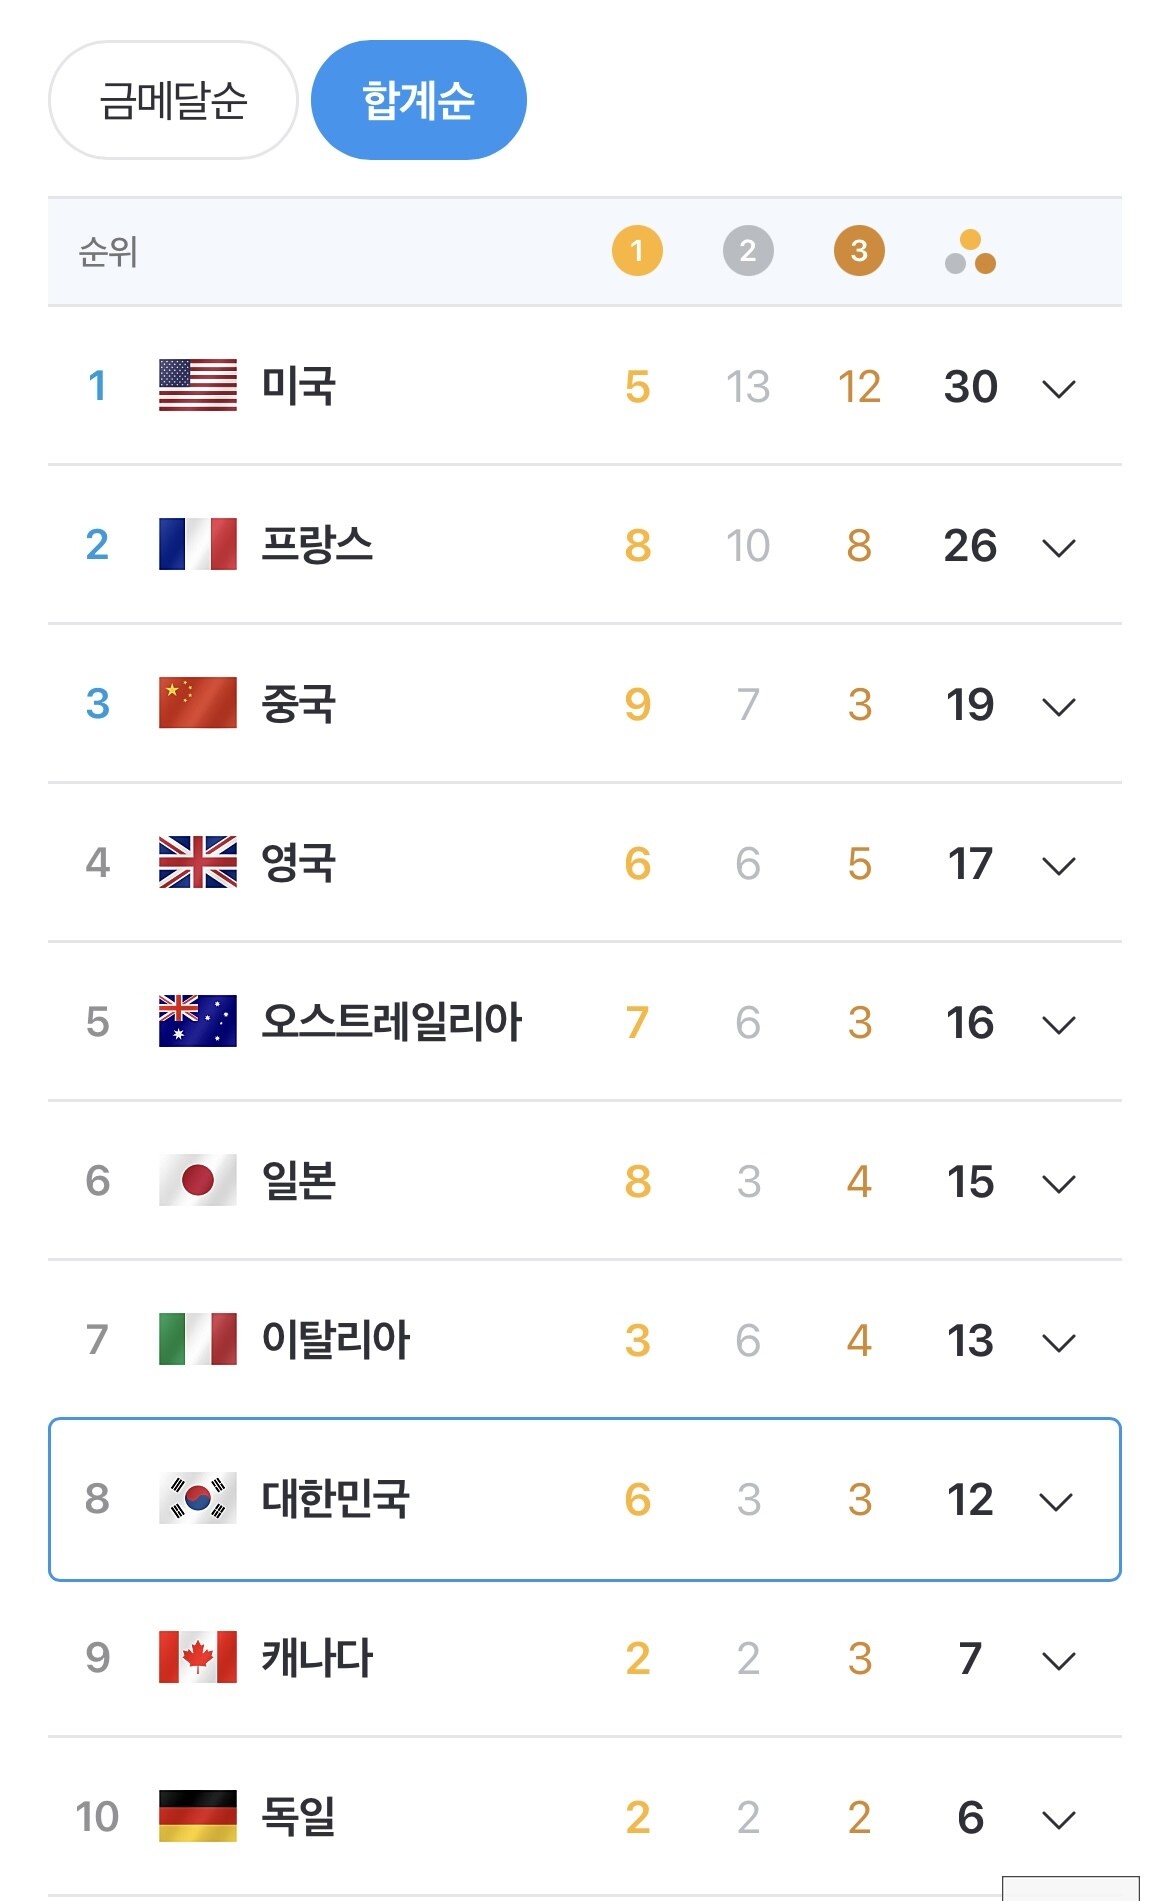Expand the 독일 row chevron
The height and width of the screenshot is (1901, 1170).
coord(1058,1819)
